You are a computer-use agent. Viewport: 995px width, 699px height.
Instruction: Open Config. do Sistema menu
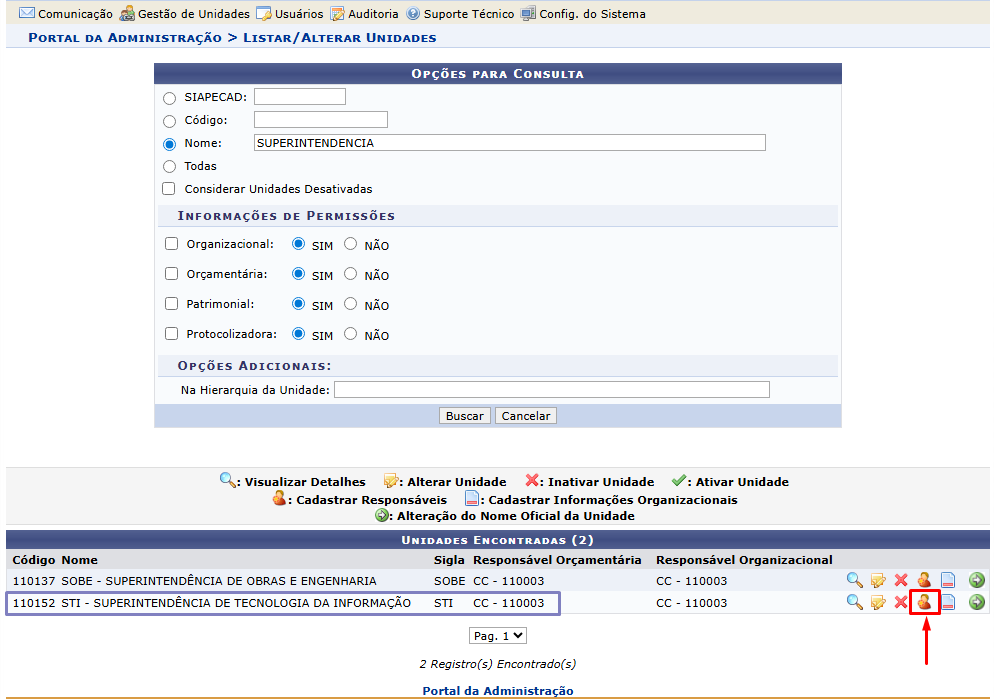click(x=583, y=14)
